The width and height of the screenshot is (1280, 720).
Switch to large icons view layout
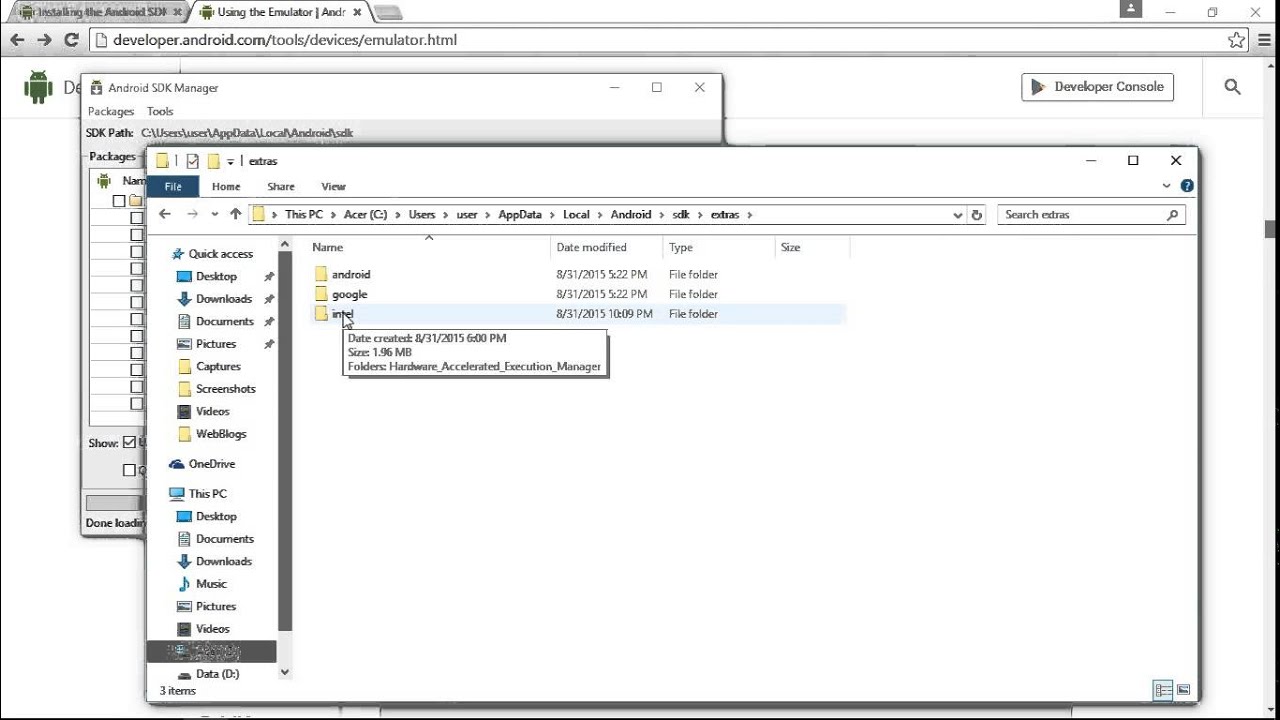(x=1184, y=690)
